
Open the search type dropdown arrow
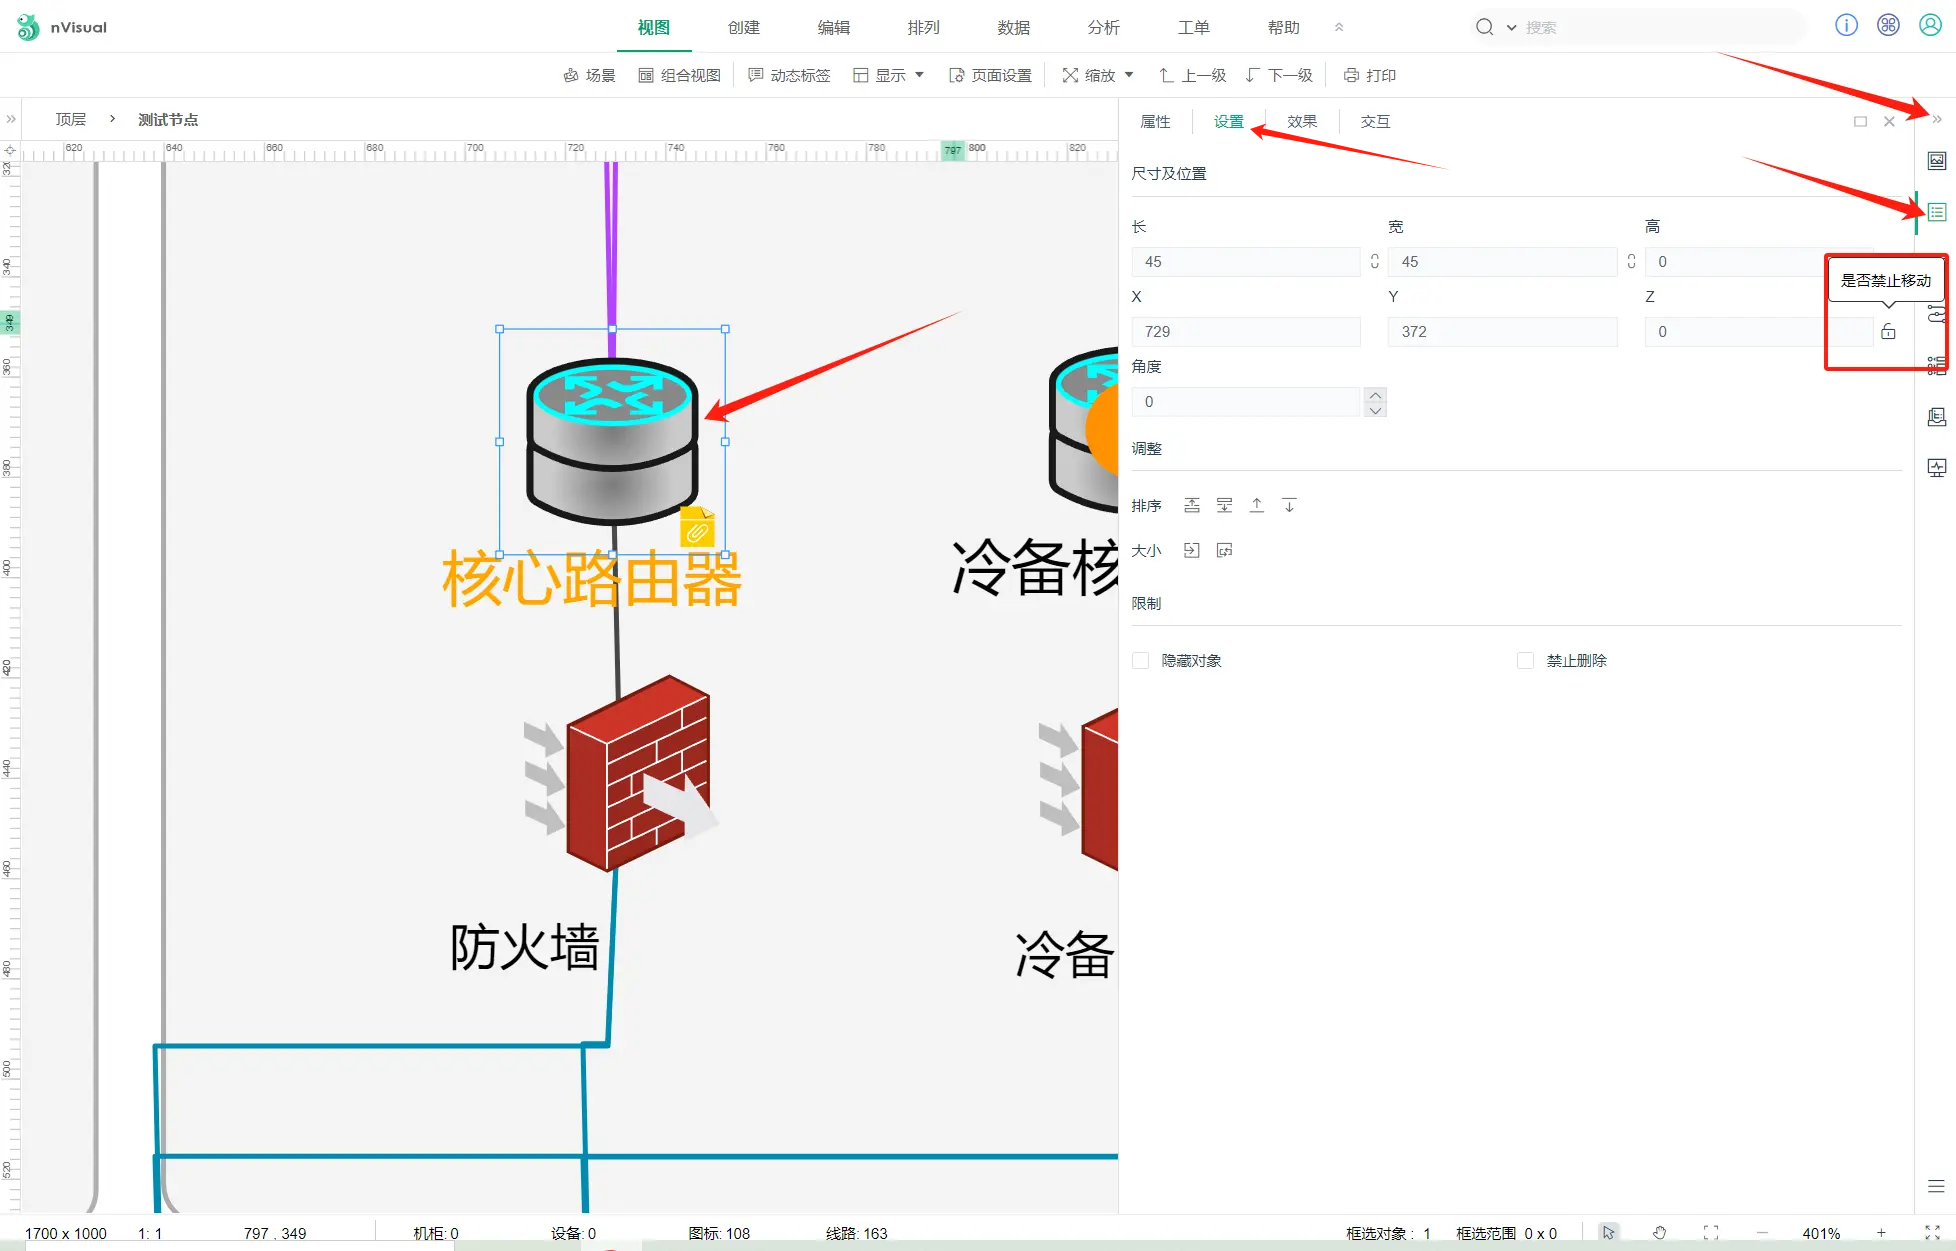pos(1511,27)
